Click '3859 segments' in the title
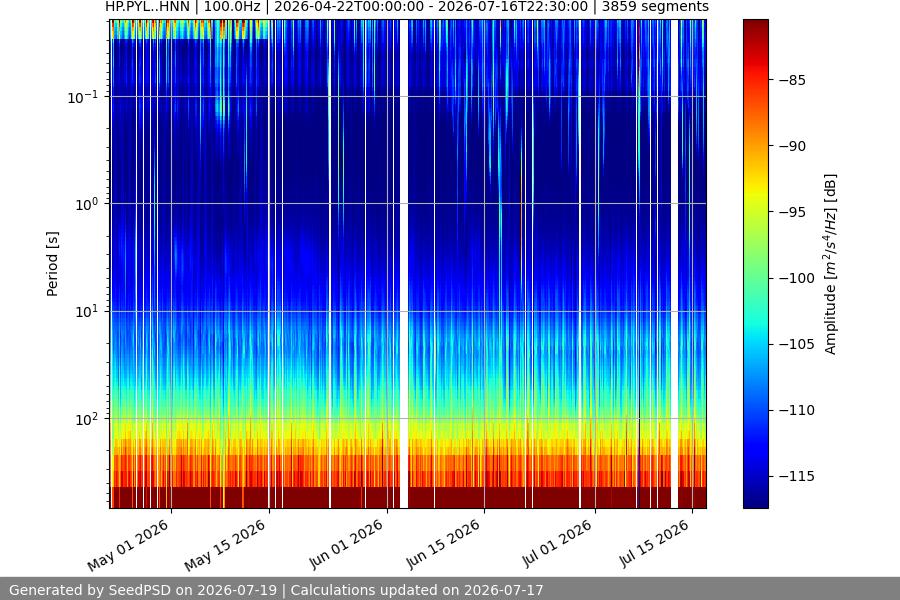Screen dimensions: 900x600 point(655,7)
